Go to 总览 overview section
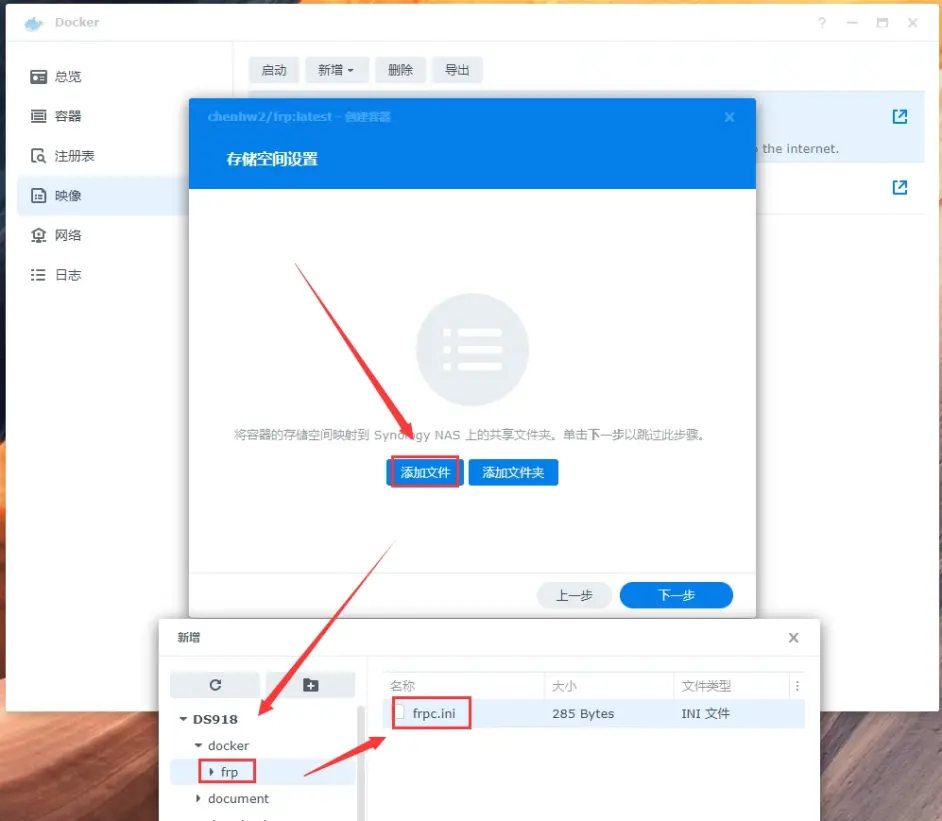 coord(68,77)
